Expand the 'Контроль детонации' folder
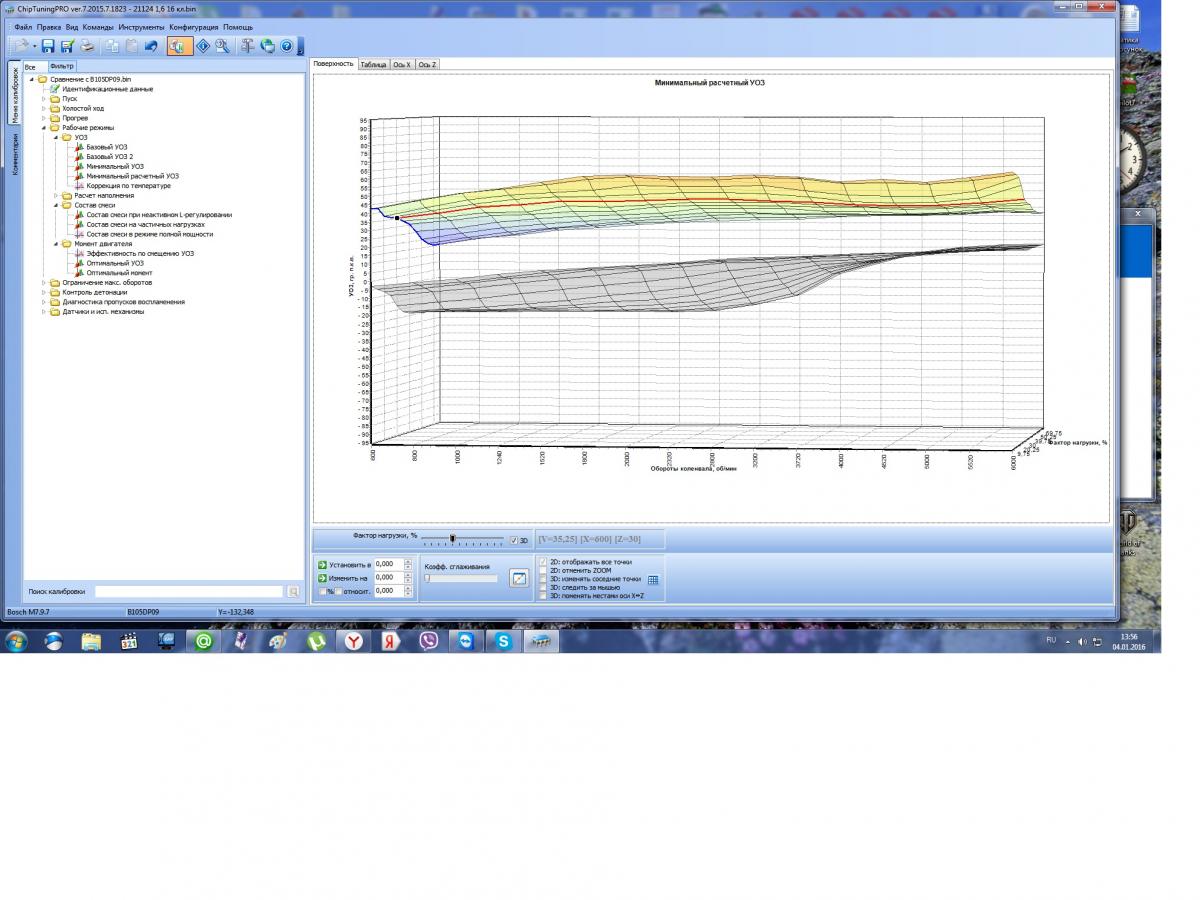This screenshot has width=1200, height=900. click(44, 292)
